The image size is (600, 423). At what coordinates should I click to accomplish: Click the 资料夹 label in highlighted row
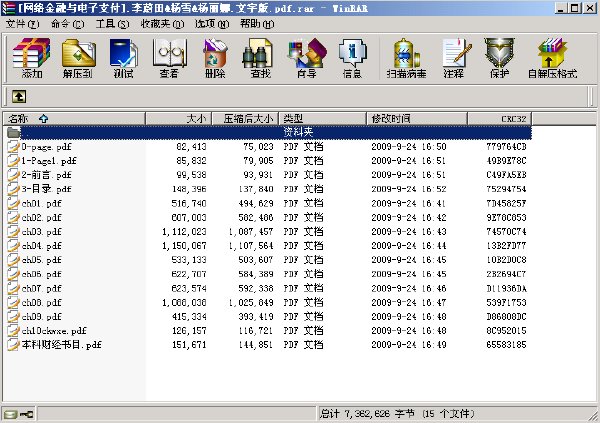(298, 132)
